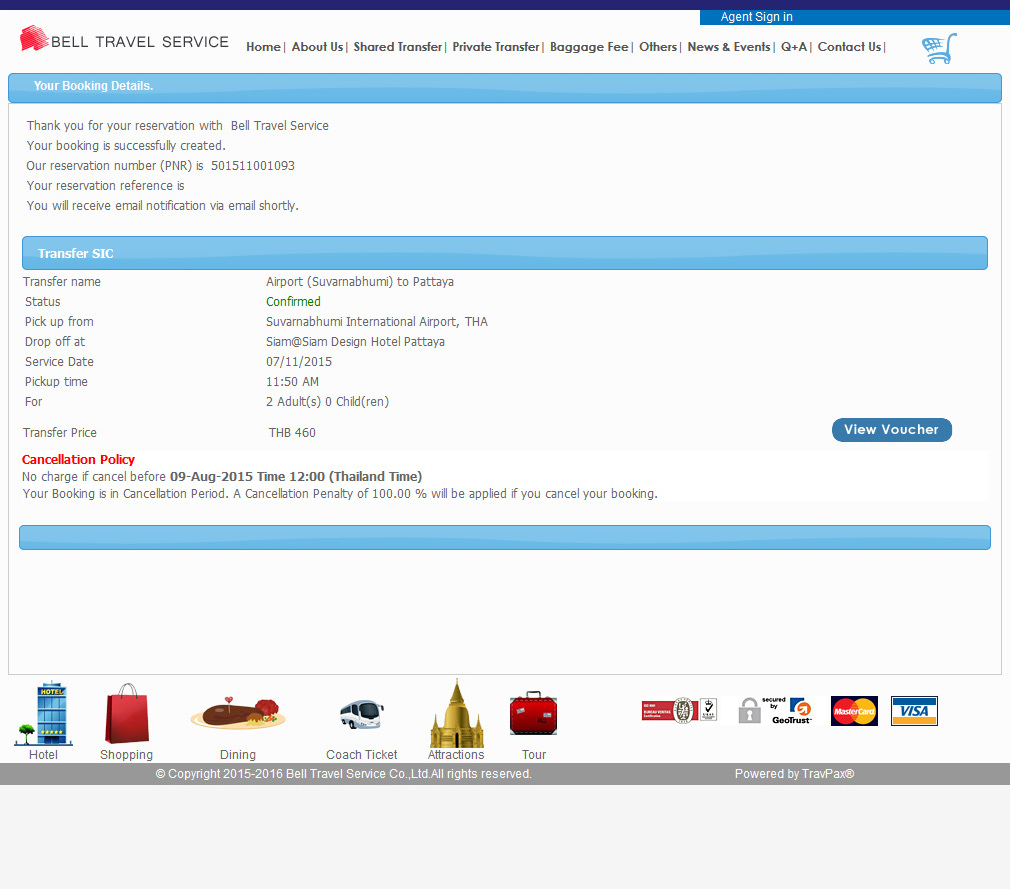Click the green Confirmed status text
Screen dimensions: 1010x889
tap(293, 301)
